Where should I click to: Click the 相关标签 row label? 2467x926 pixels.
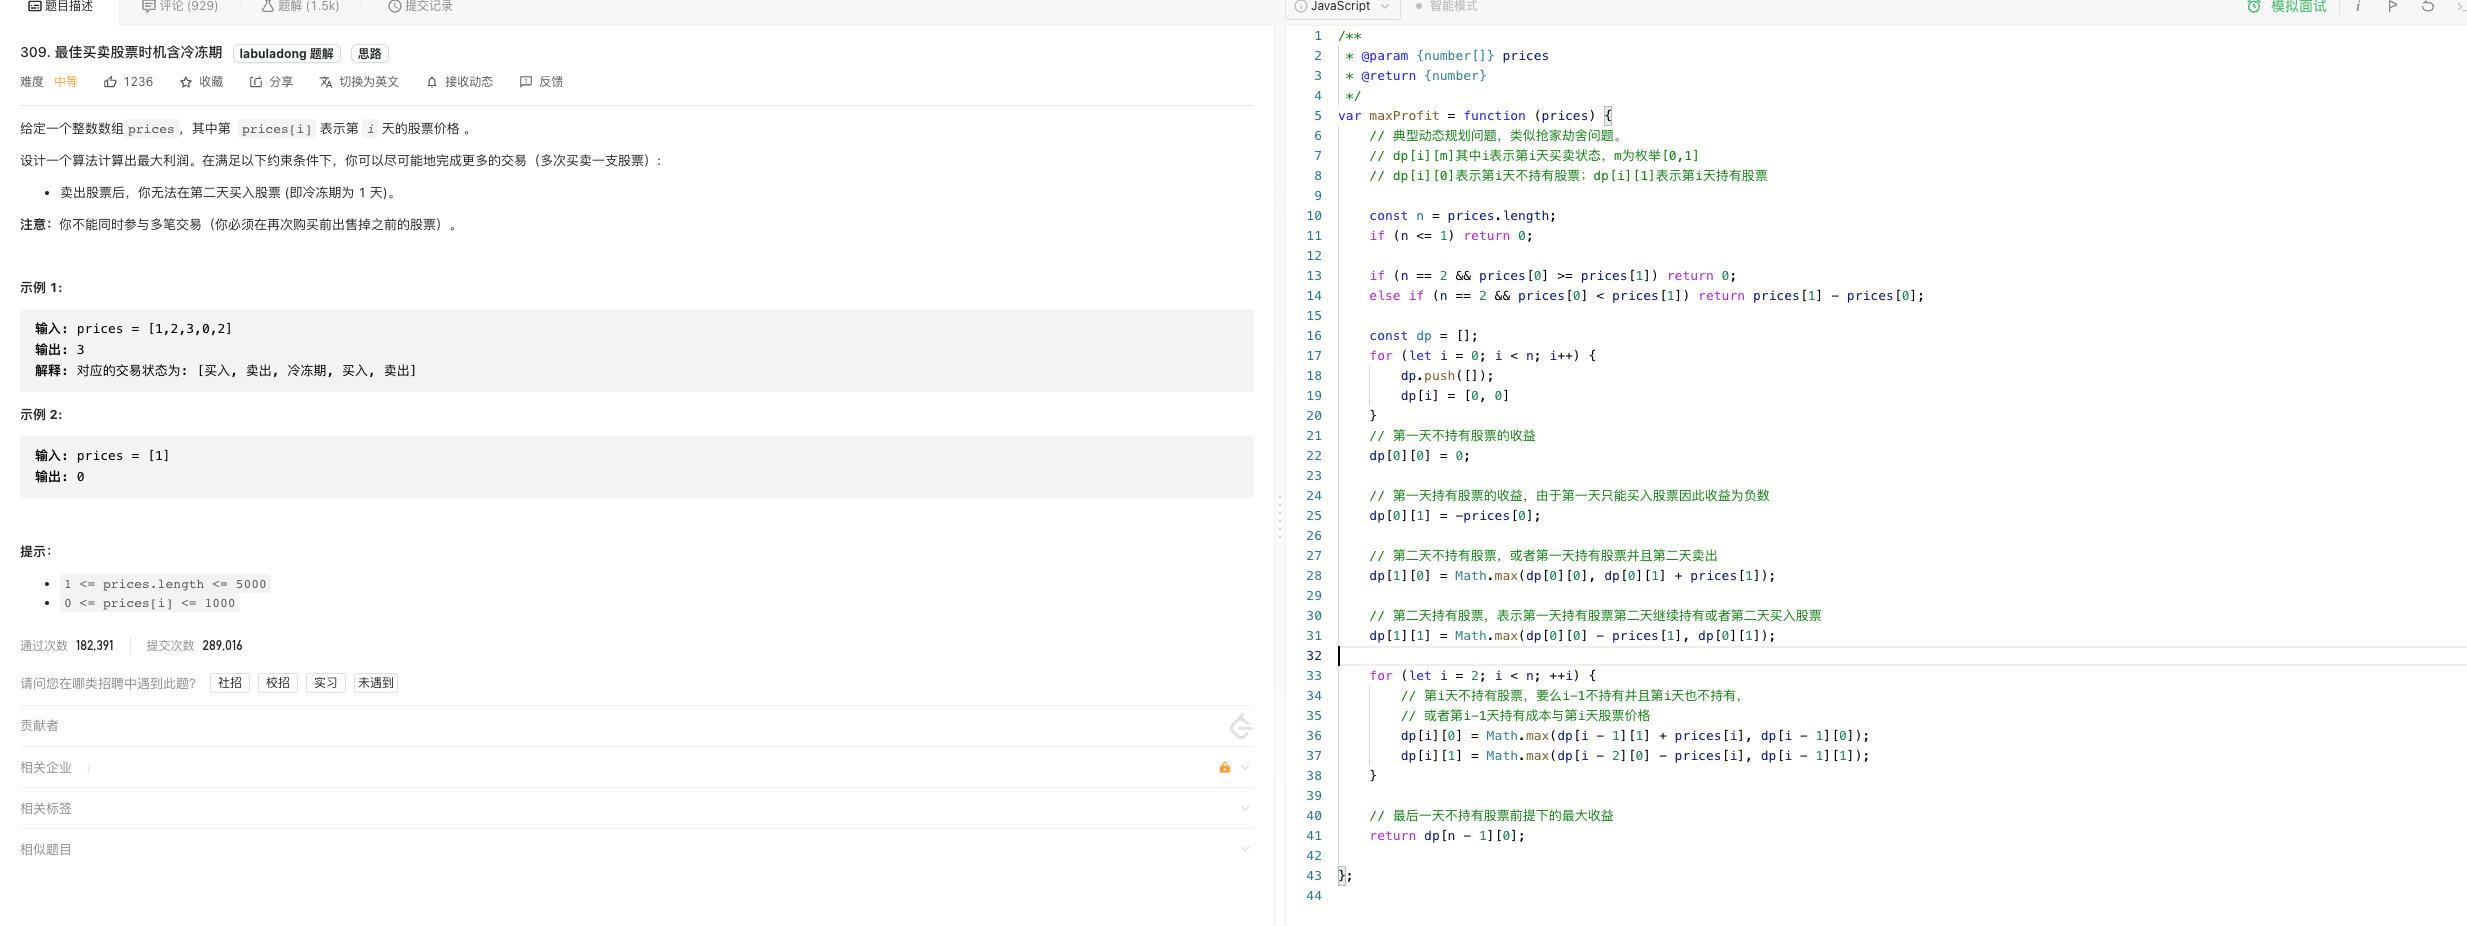(x=46, y=808)
